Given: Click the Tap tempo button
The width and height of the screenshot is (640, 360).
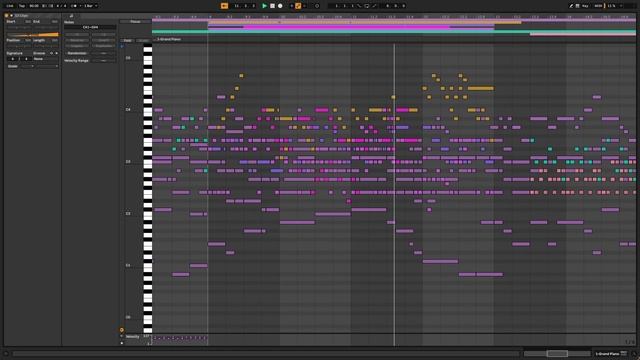Looking at the screenshot, I should (22, 6).
